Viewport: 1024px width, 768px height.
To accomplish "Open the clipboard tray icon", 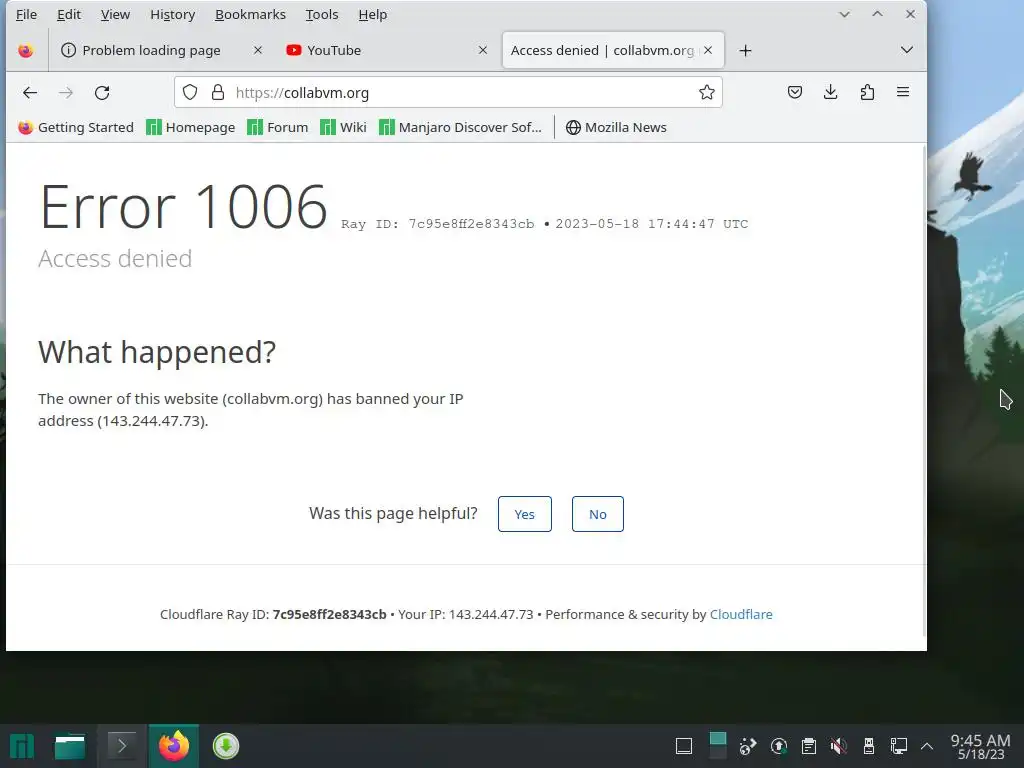I will click(808, 746).
